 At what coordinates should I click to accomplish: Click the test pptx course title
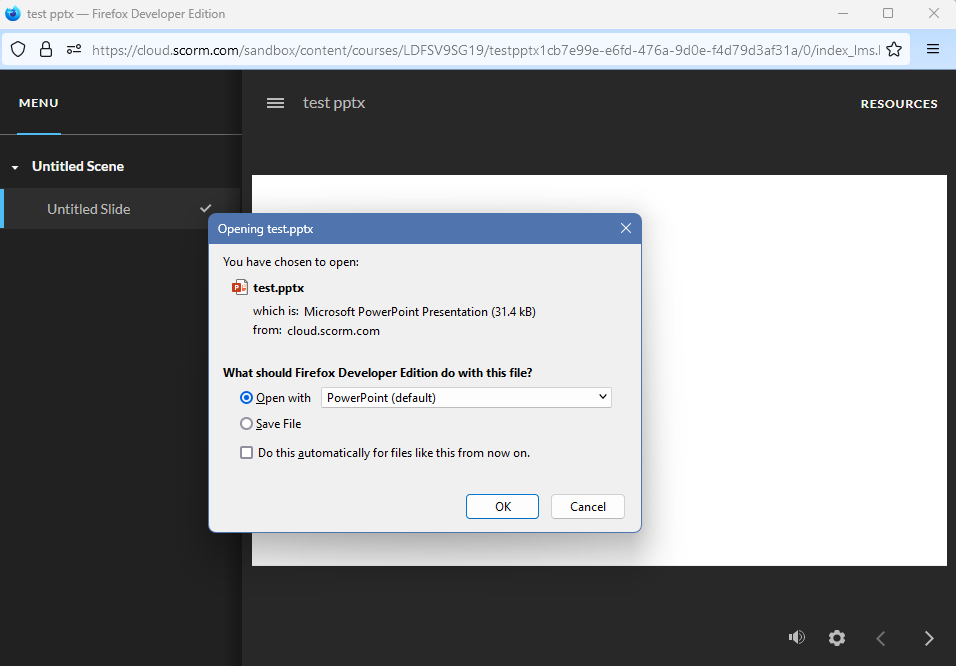click(334, 103)
